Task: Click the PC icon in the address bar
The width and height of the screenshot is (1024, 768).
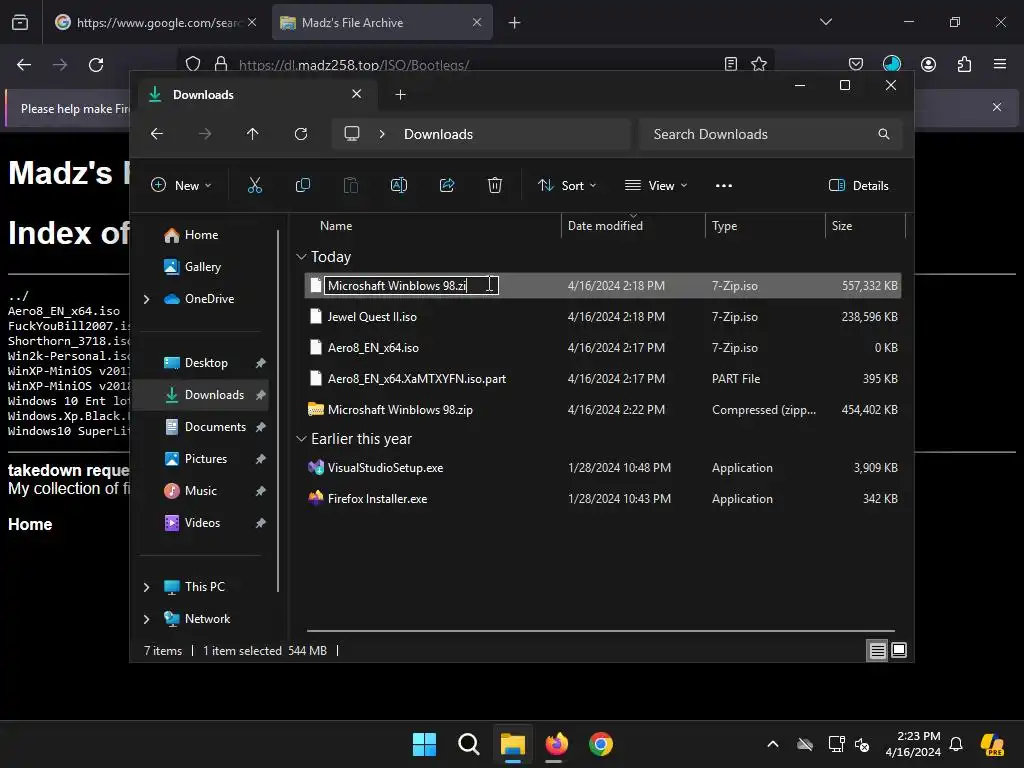Action: tap(352, 134)
